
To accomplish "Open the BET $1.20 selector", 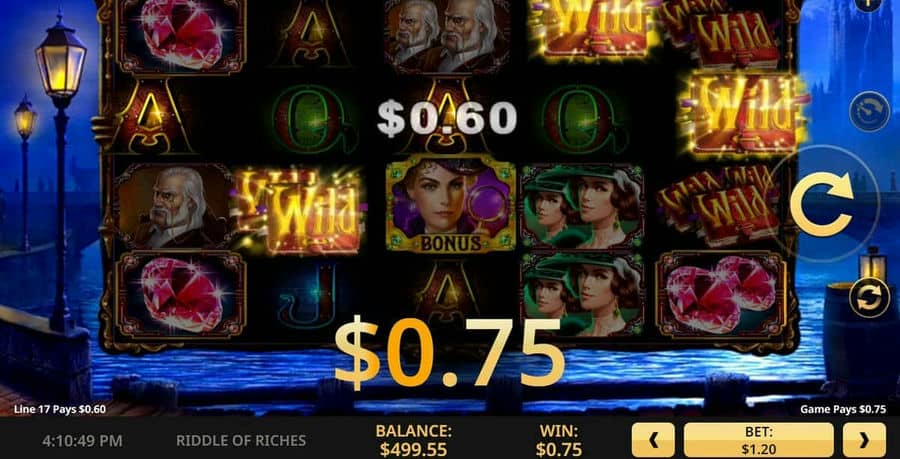I will pyautogui.click(x=758, y=440).
